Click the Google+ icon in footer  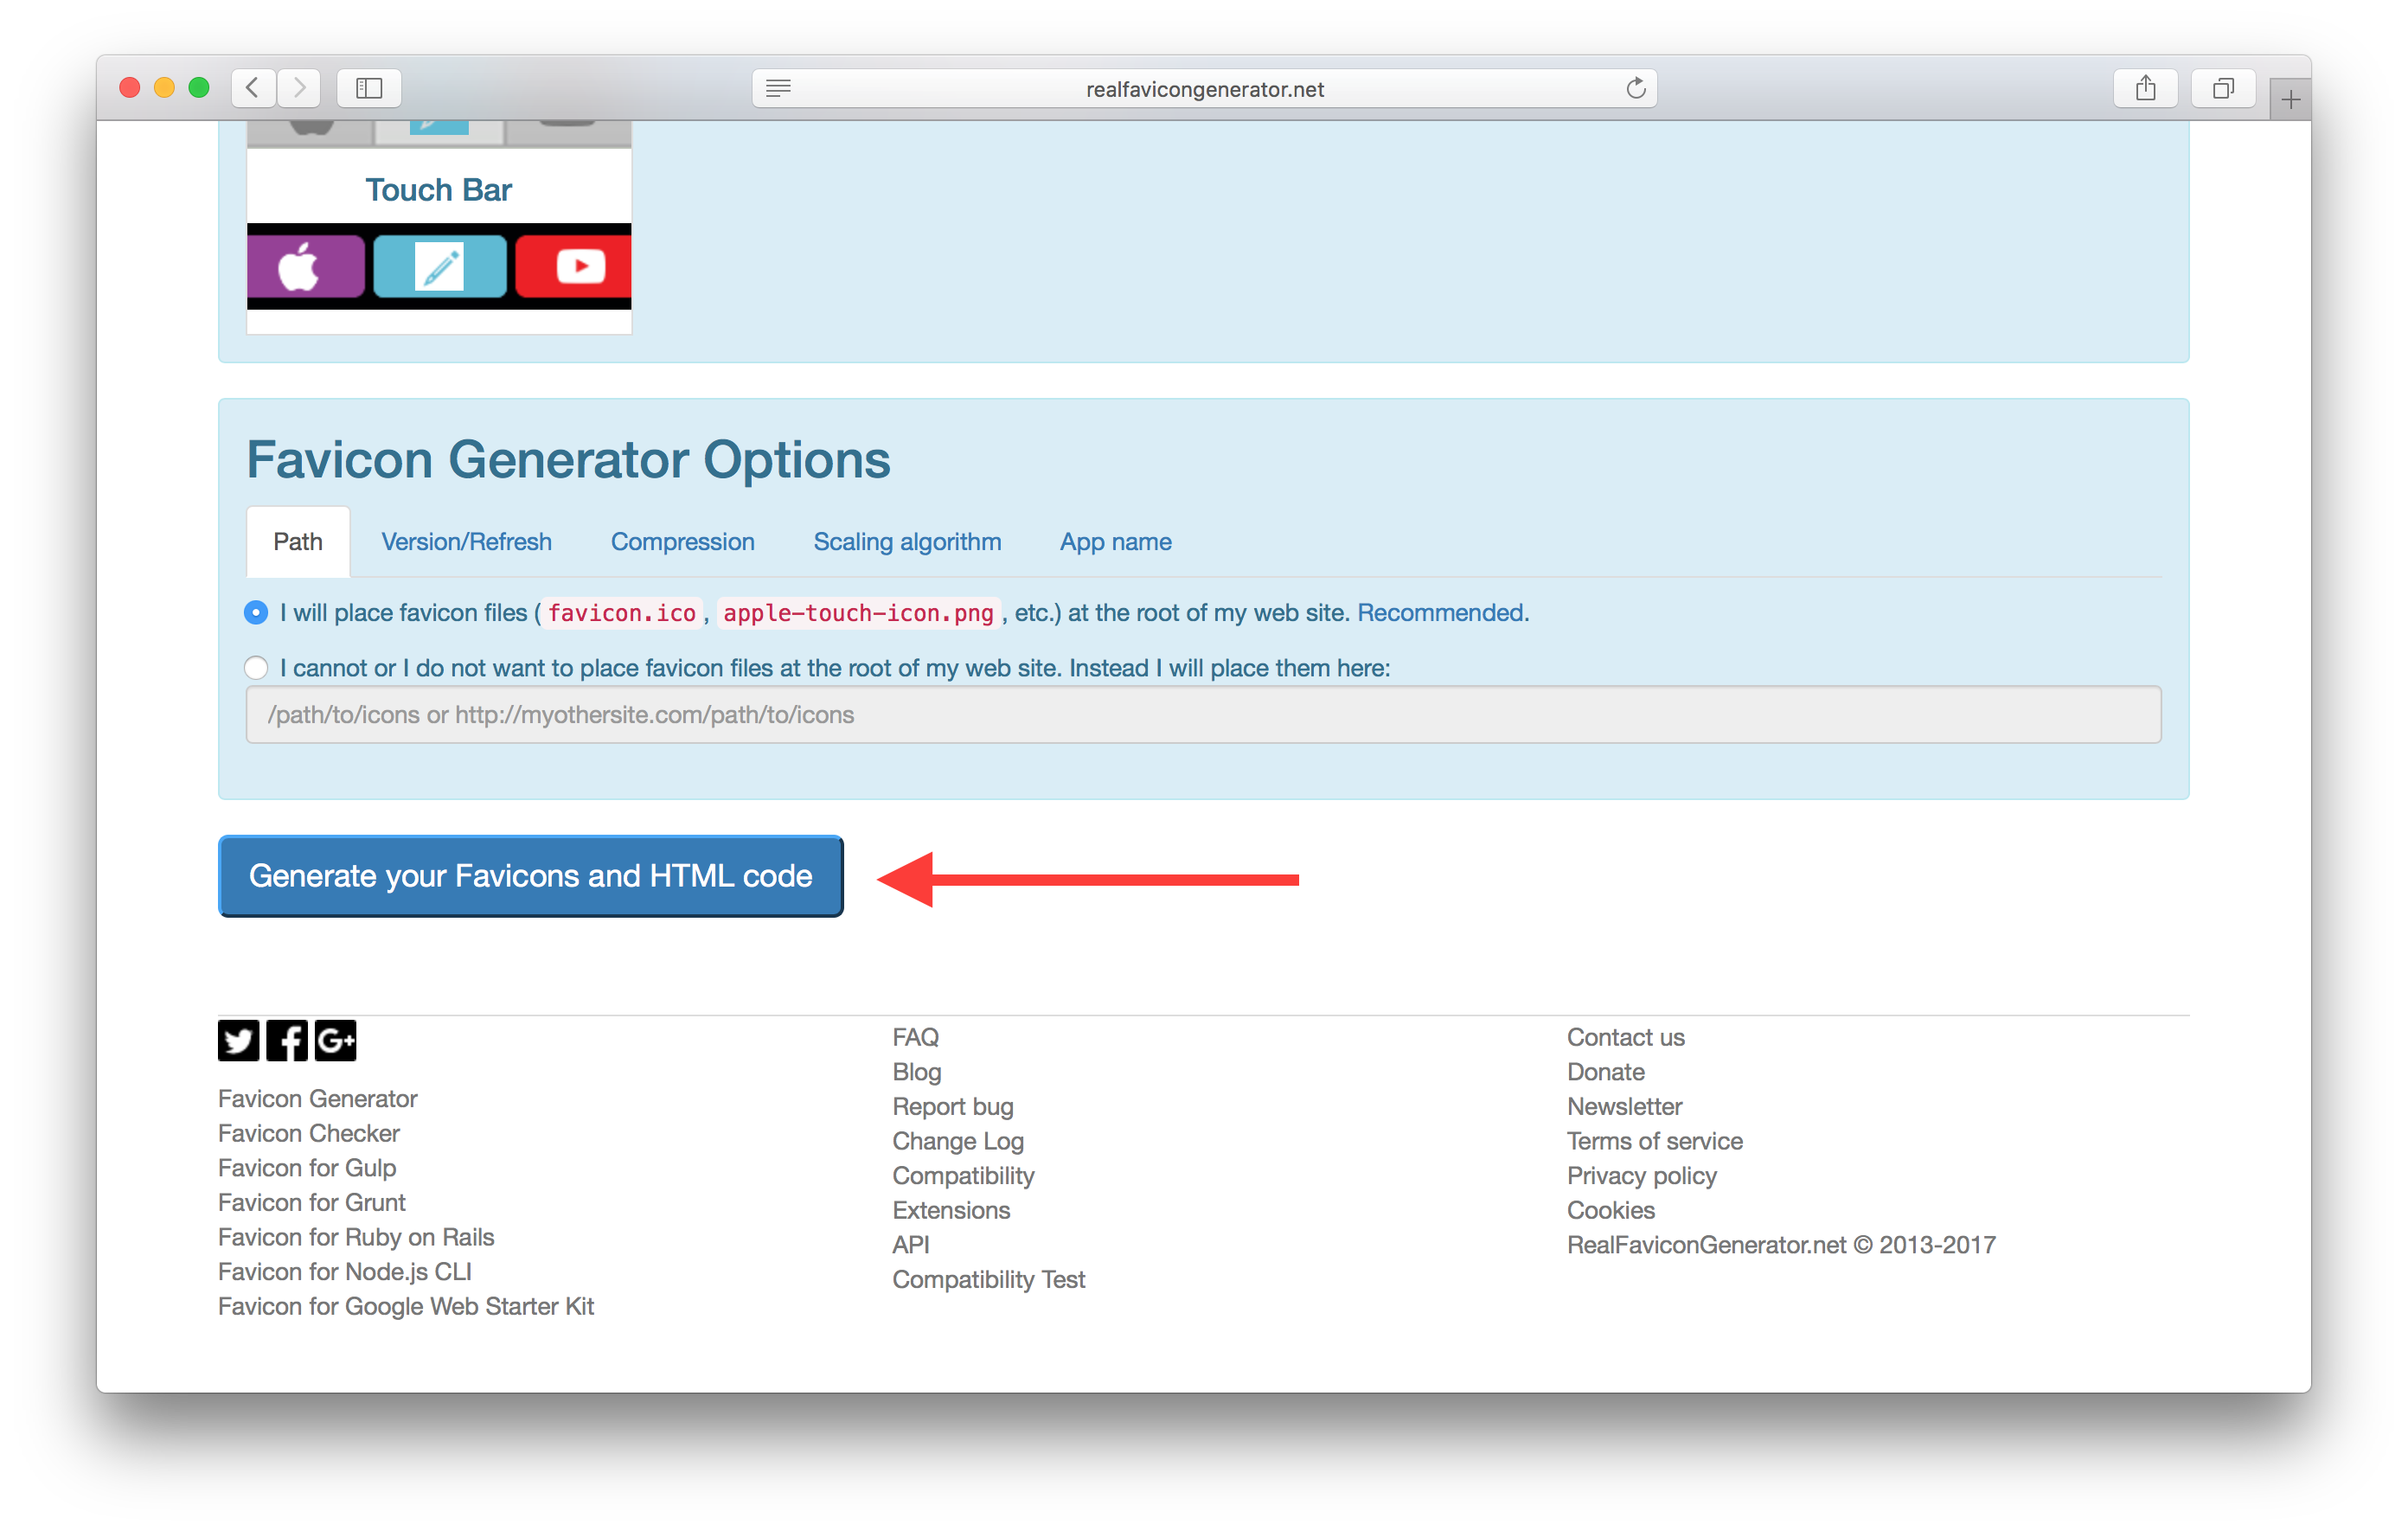336,1038
